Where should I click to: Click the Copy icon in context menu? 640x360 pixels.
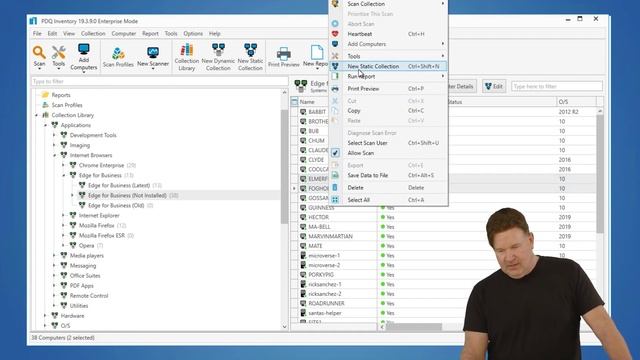pos(335,111)
